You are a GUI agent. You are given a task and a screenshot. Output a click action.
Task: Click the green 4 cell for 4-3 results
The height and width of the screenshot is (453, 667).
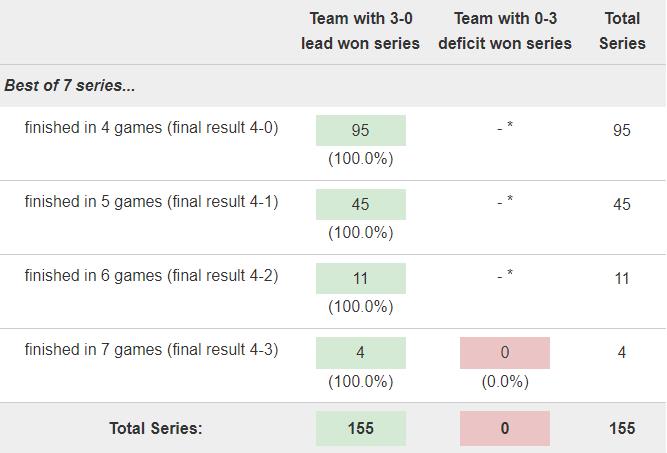click(361, 353)
